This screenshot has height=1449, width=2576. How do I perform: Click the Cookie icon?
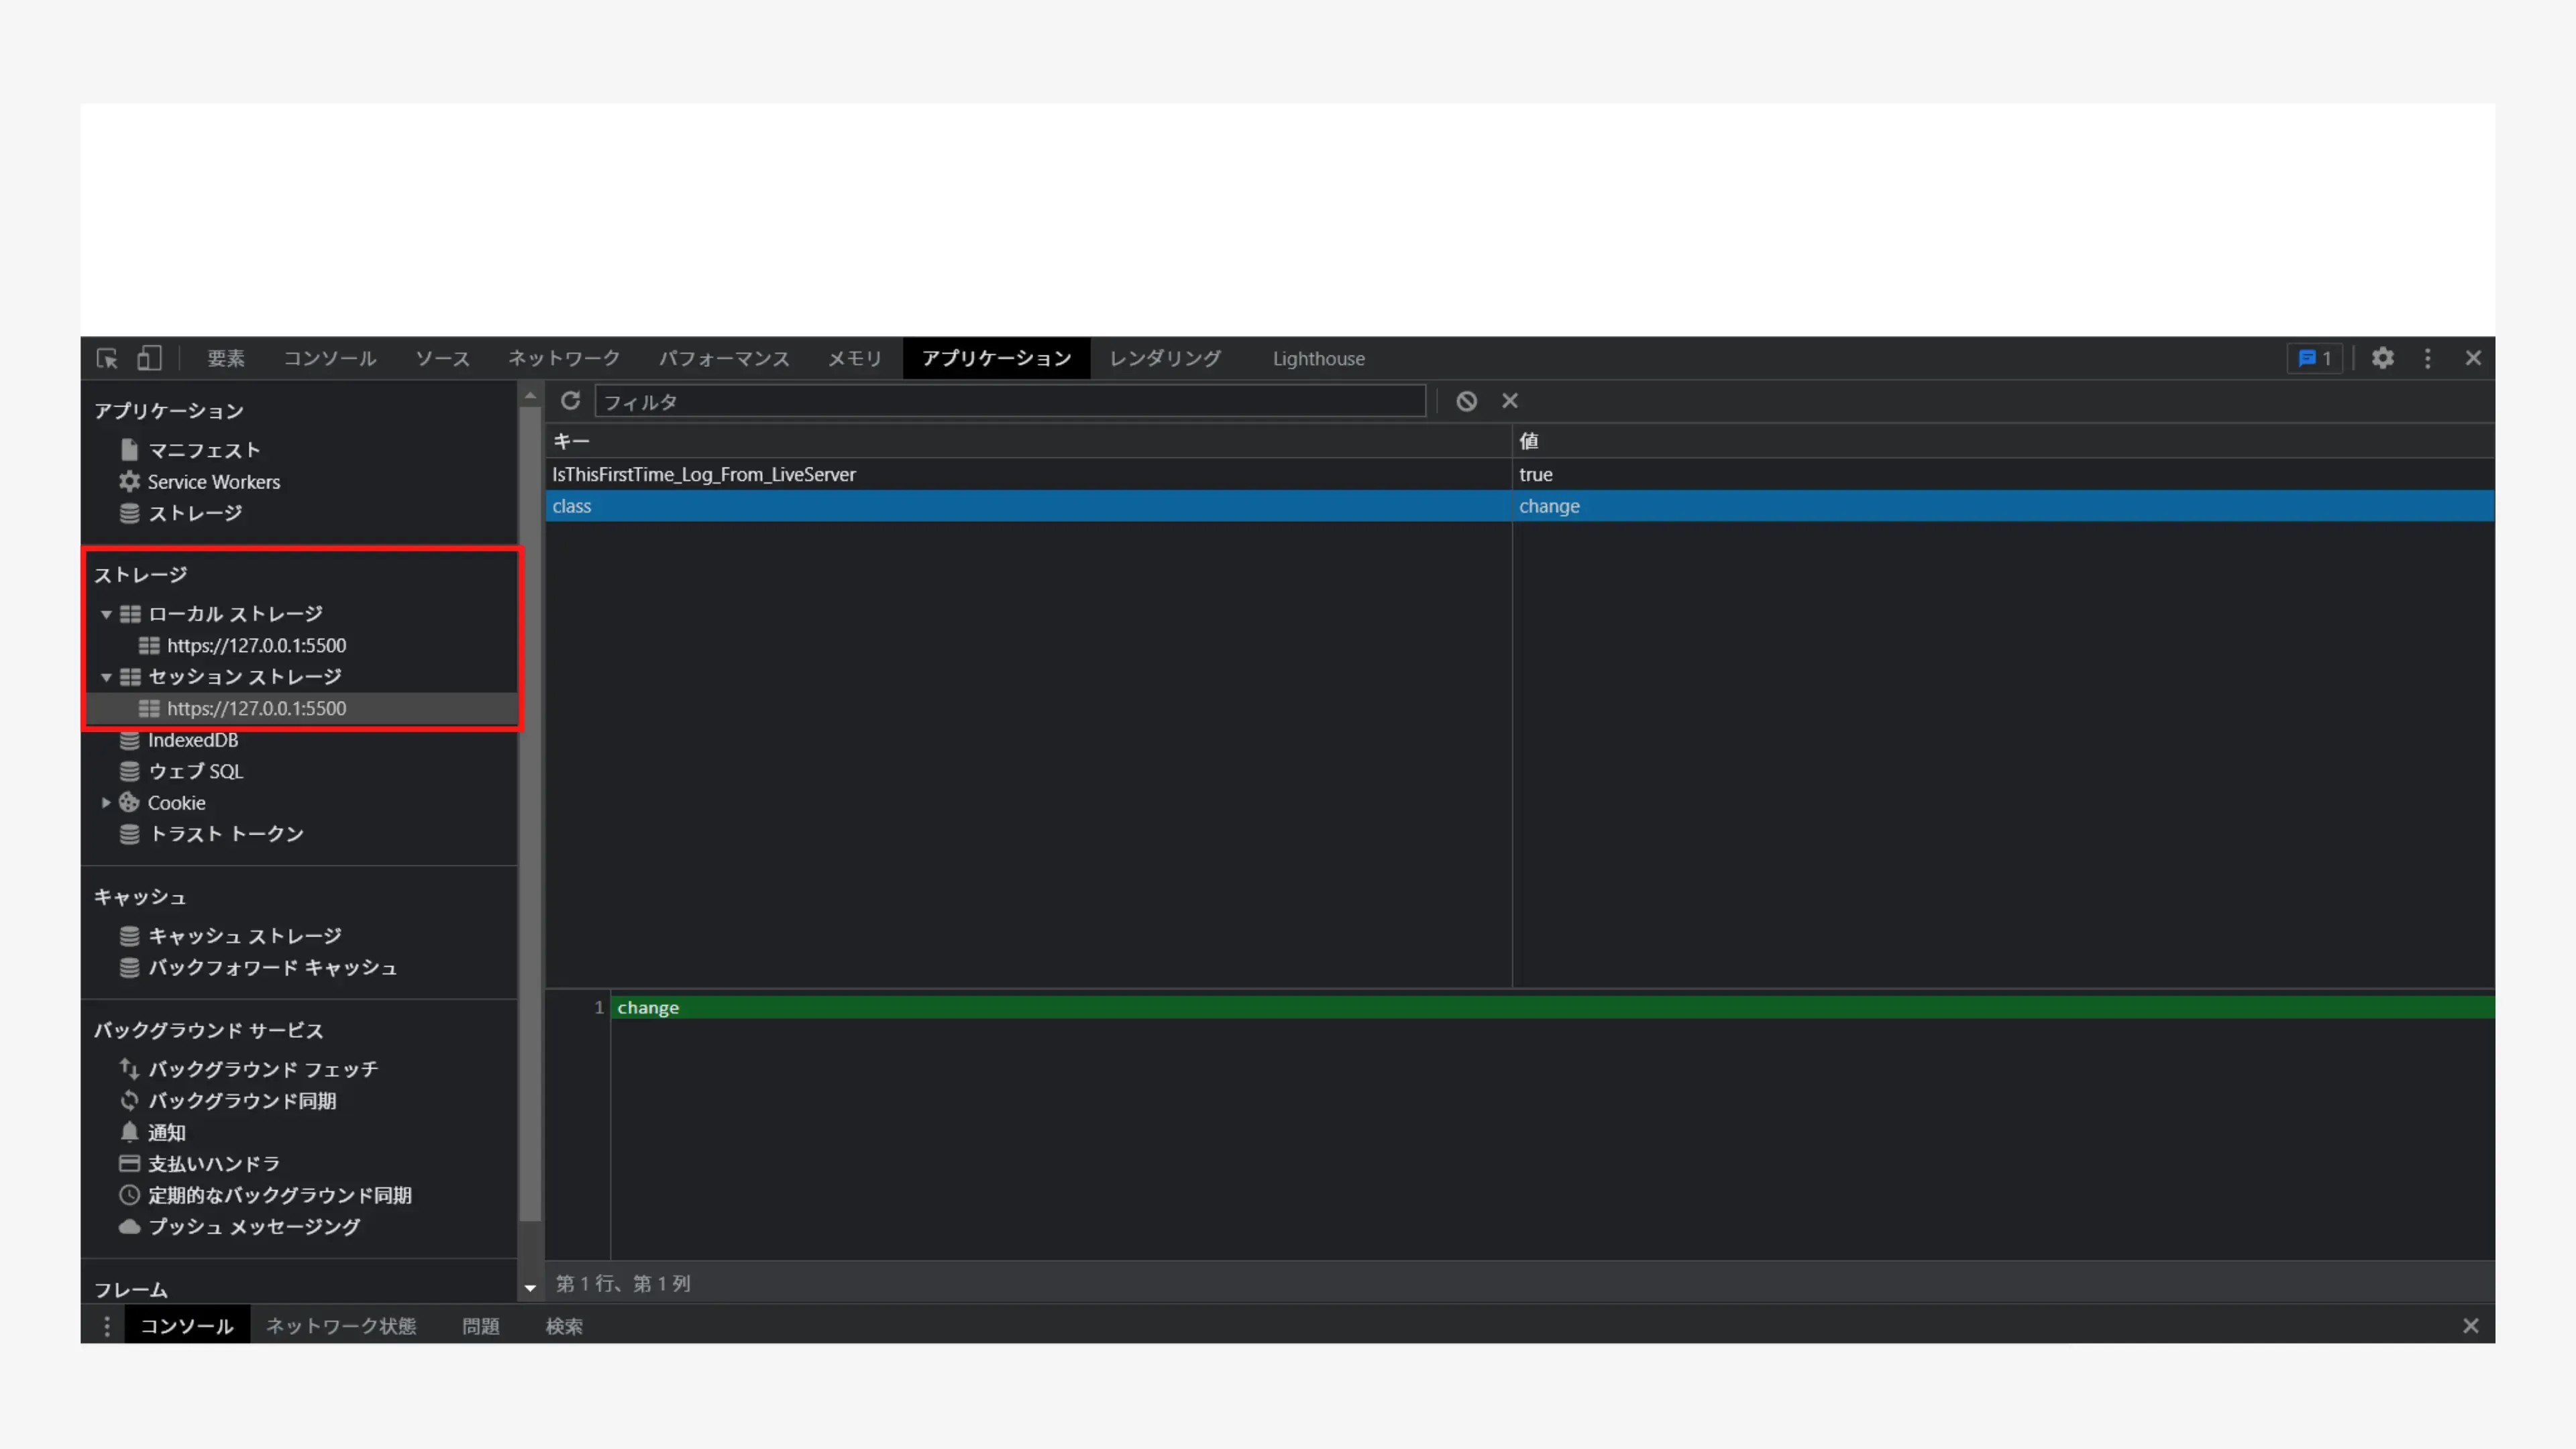pos(129,802)
